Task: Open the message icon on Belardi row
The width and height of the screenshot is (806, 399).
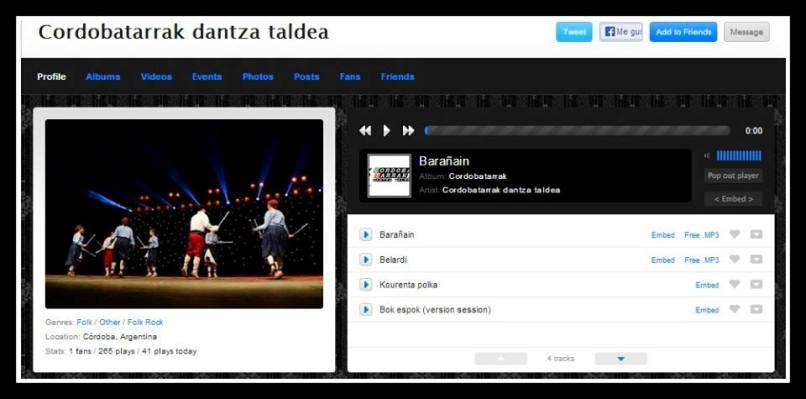Action: [x=756, y=260]
